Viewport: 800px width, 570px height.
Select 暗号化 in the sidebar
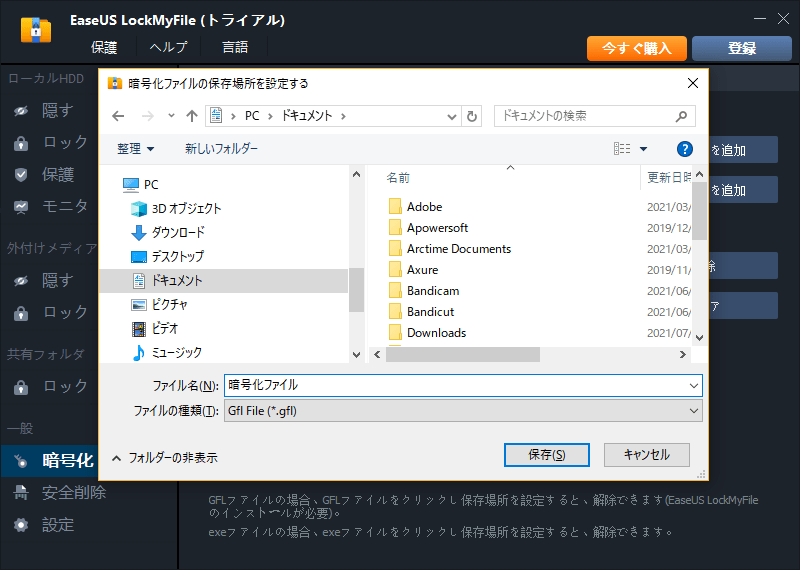click(49, 461)
